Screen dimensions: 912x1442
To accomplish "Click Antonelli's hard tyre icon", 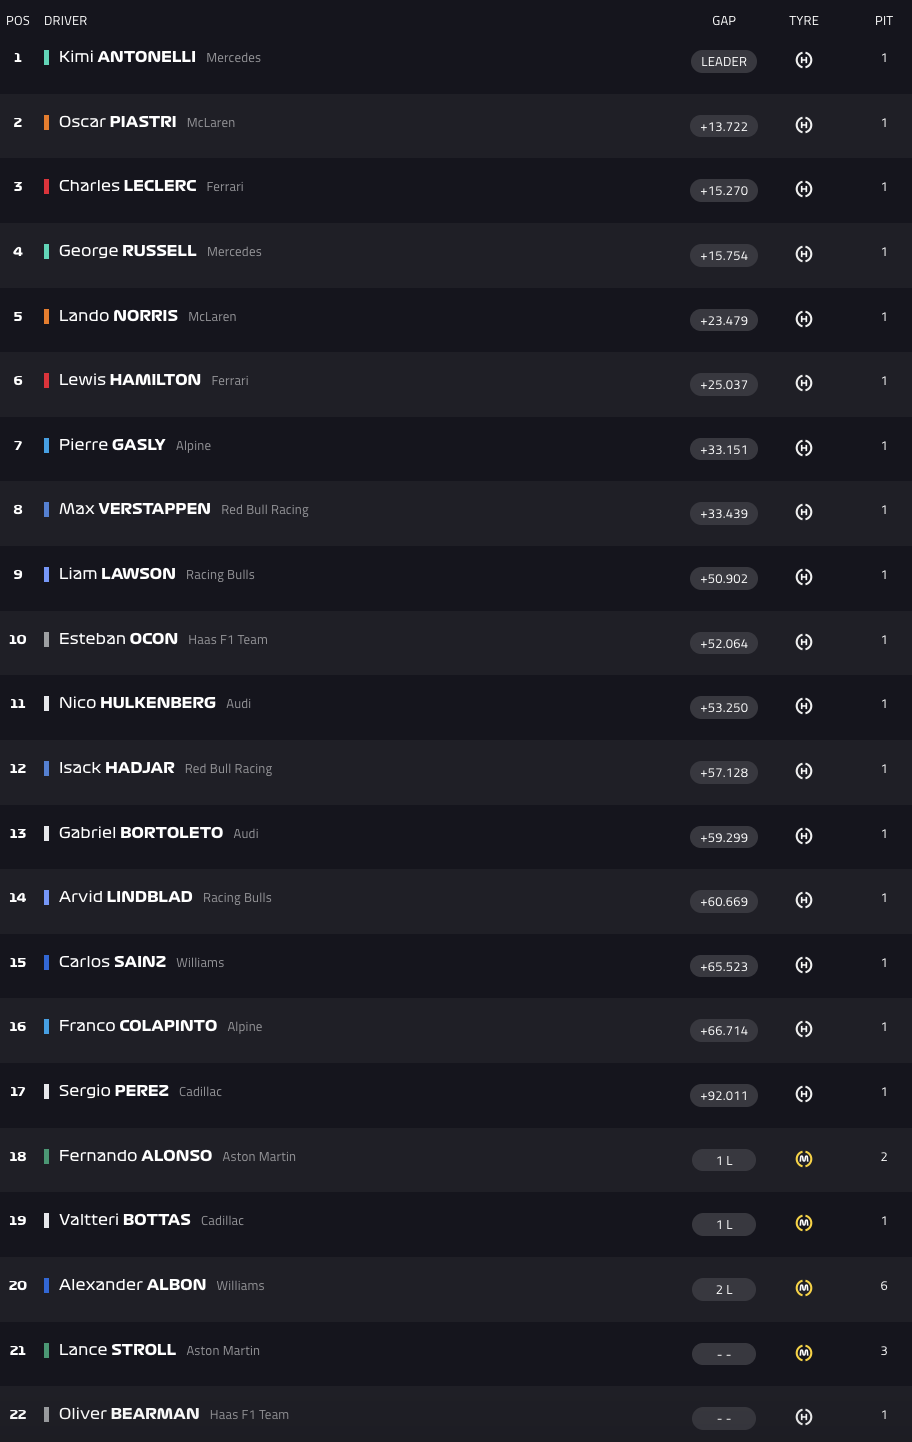I will click(804, 60).
